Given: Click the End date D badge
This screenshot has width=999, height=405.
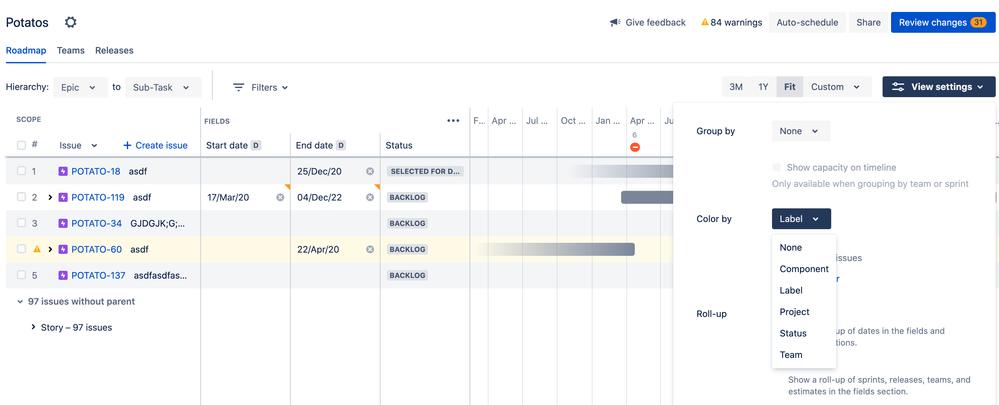Looking at the screenshot, I should 341,145.
